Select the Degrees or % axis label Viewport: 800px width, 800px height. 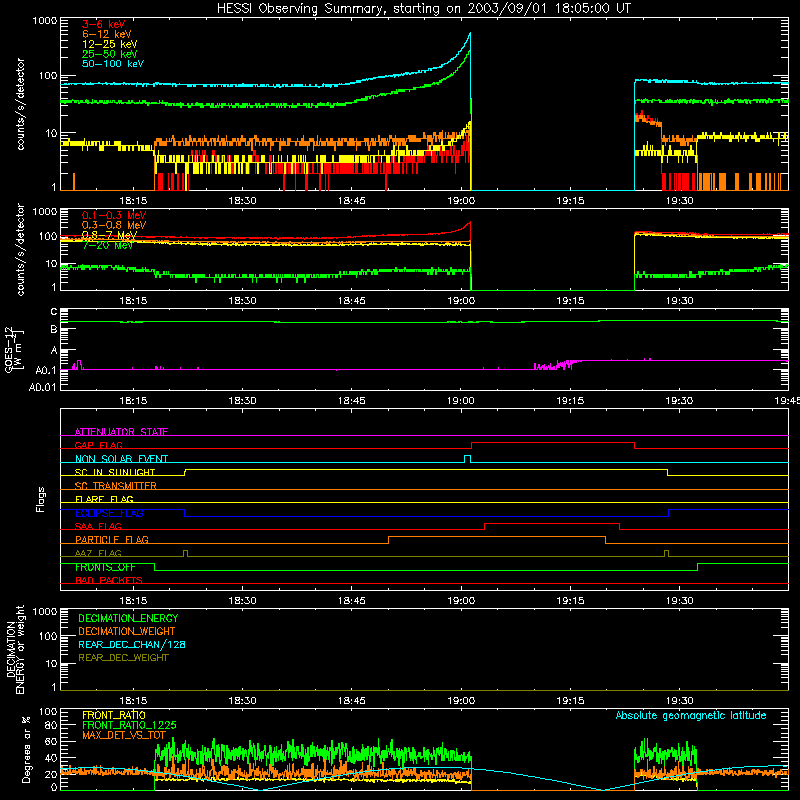(26, 749)
